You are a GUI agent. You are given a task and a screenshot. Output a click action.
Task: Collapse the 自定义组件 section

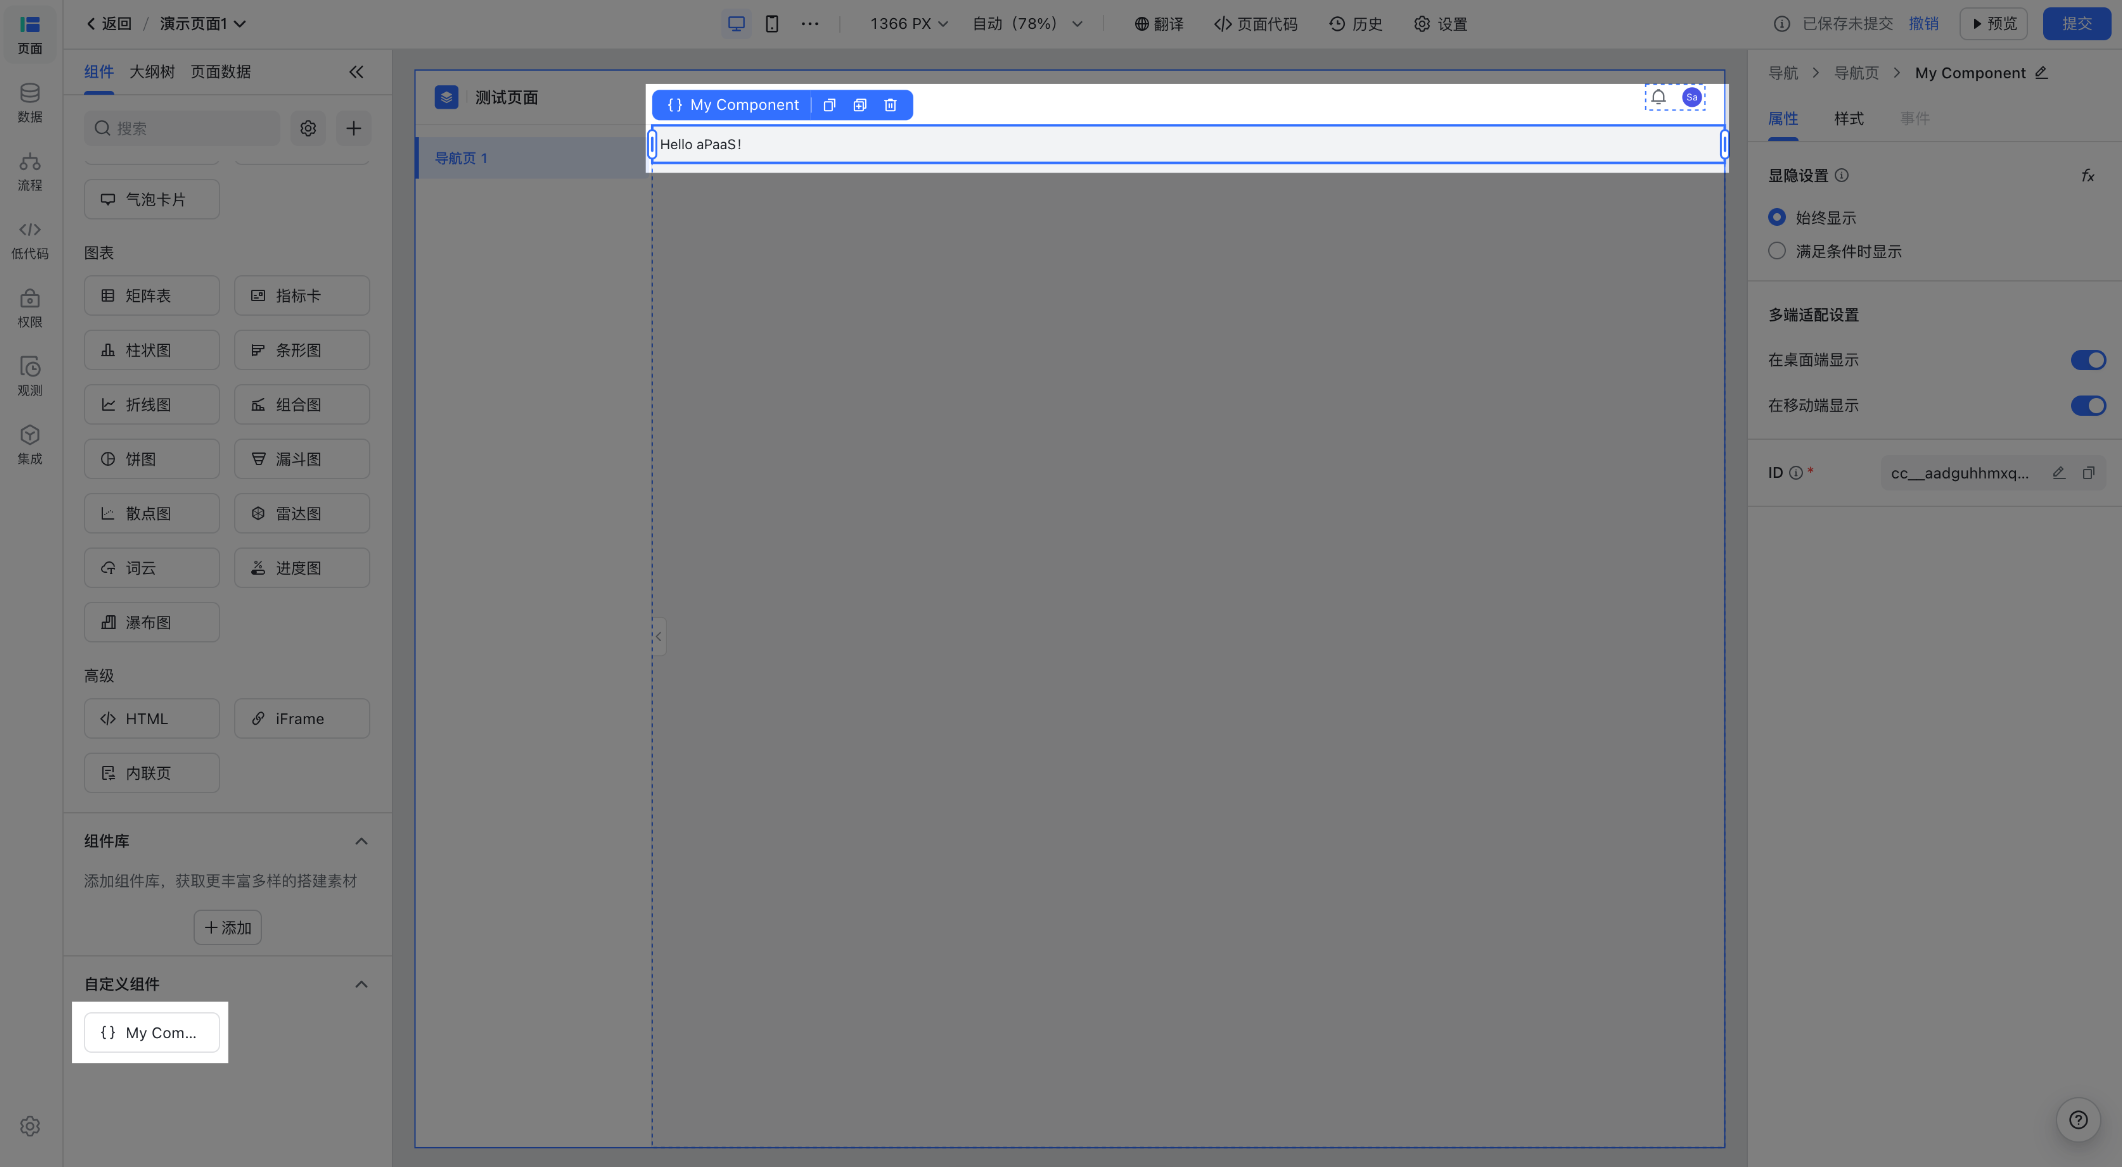361,984
